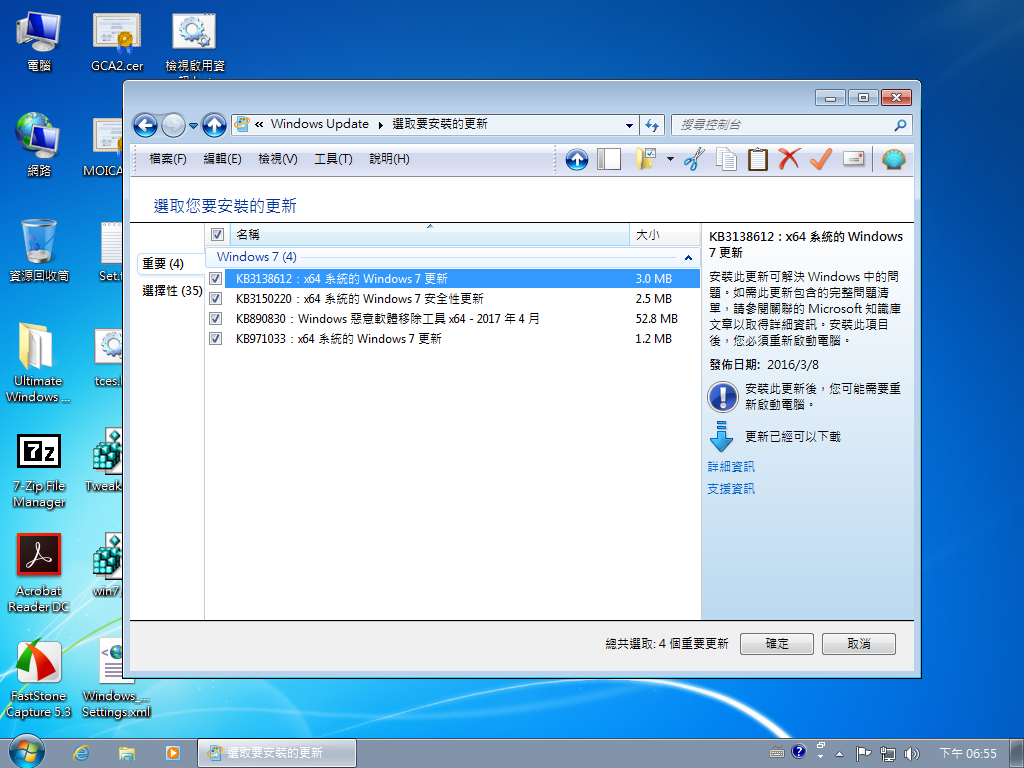Click the clipboard Paste icon
The width and height of the screenshot is (1024, 768).
click(758, 159)
